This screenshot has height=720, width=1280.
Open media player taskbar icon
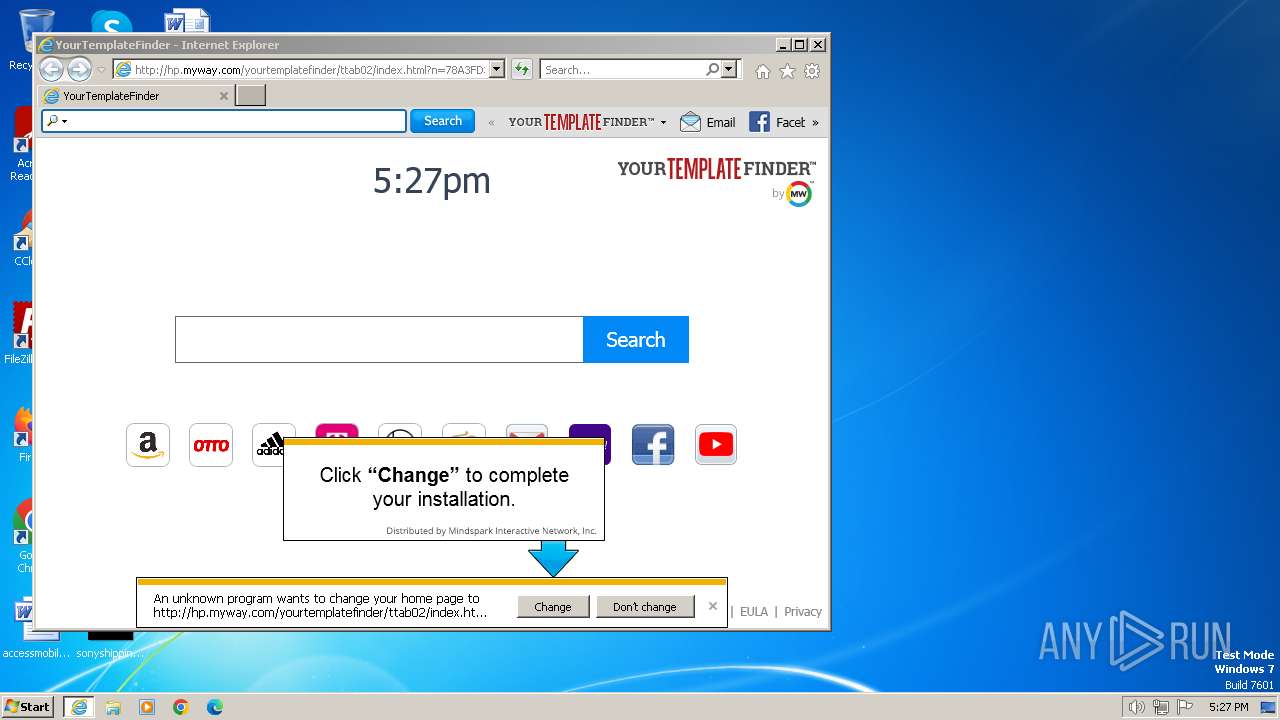147,707
